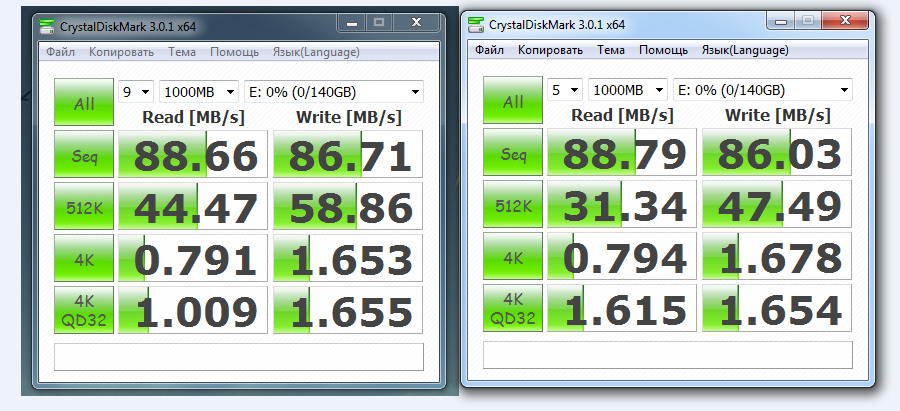900x411 pixels.
Task: Start the 4K test in left window
Action: (x=83, y=260)
